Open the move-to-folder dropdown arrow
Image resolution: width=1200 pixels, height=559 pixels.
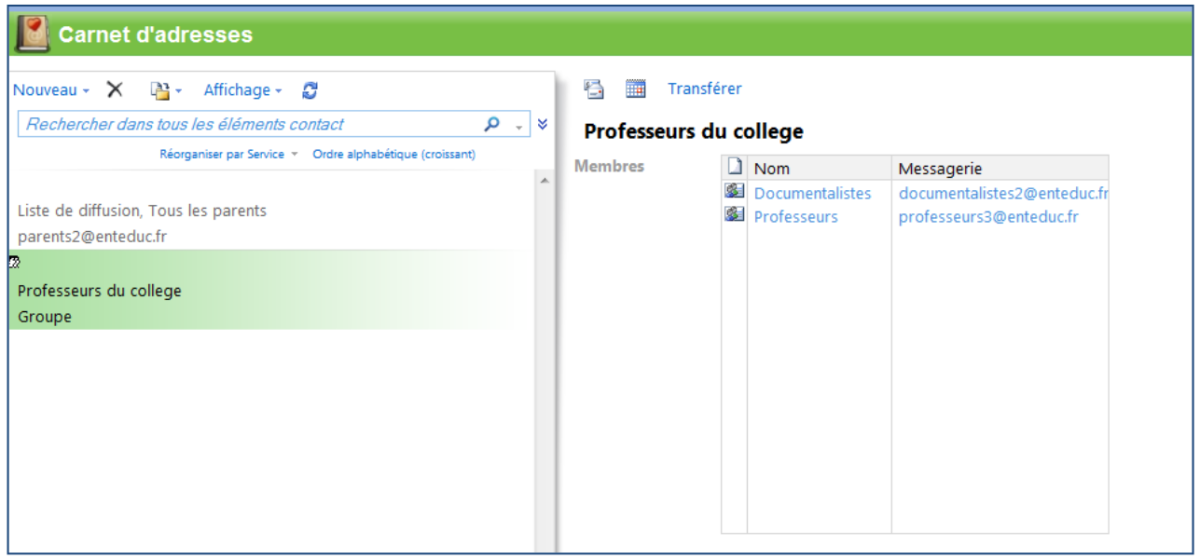pos(178,91)
